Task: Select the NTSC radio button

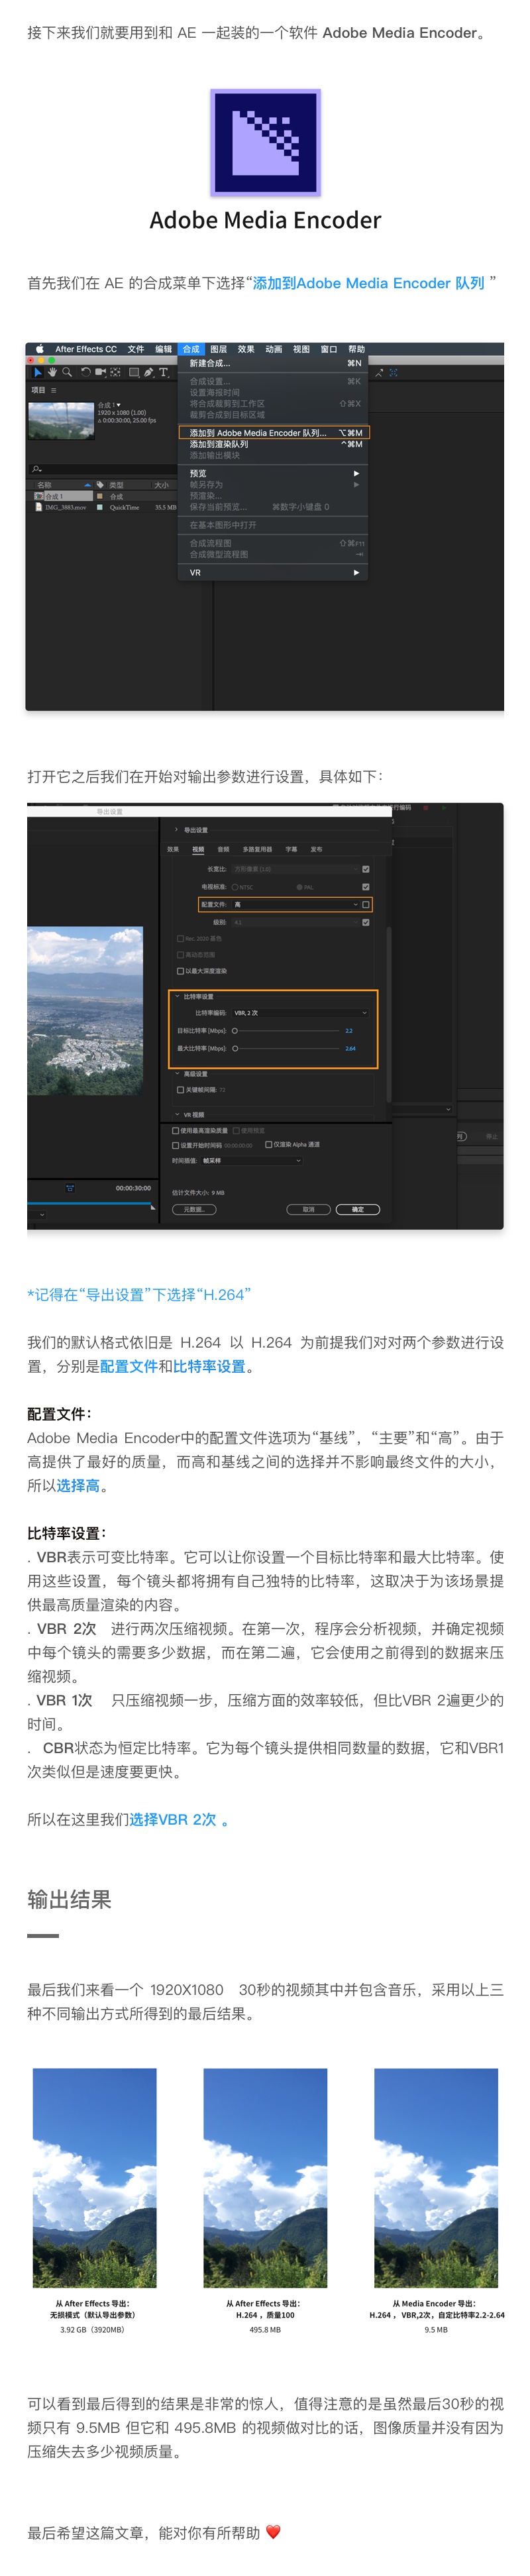Action: 235,886
